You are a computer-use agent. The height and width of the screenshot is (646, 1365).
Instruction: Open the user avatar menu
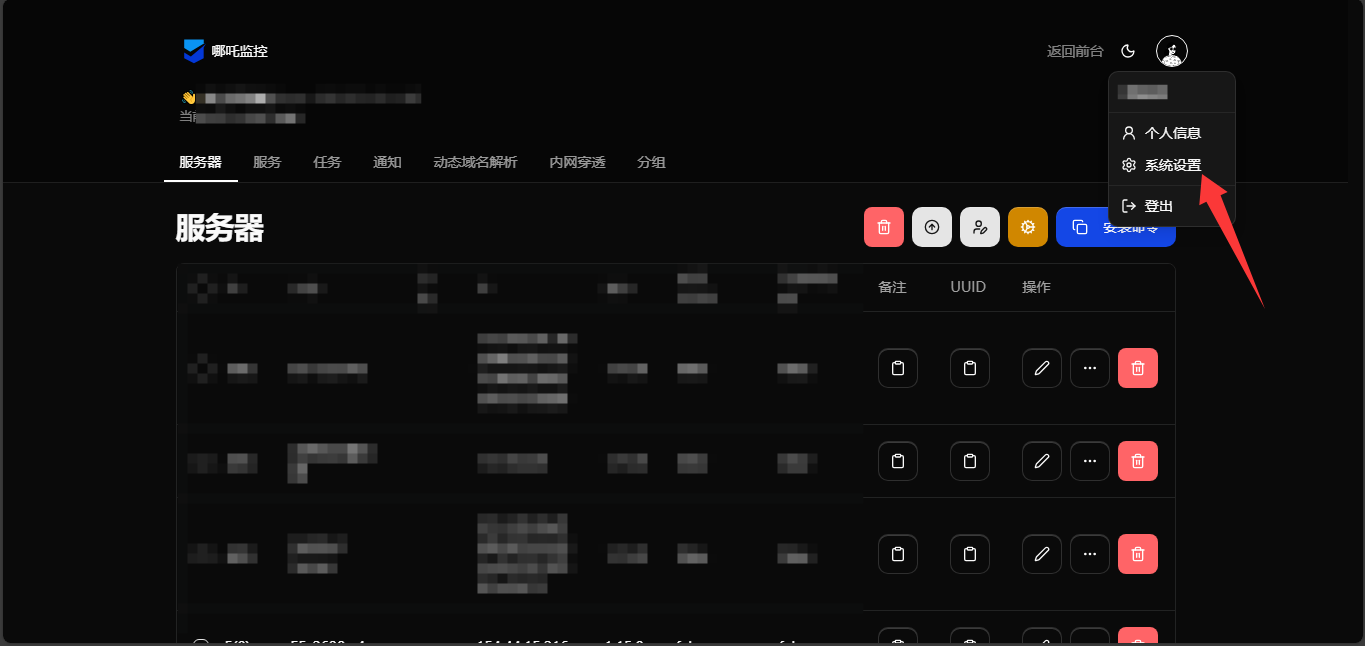coord(1171,50)
